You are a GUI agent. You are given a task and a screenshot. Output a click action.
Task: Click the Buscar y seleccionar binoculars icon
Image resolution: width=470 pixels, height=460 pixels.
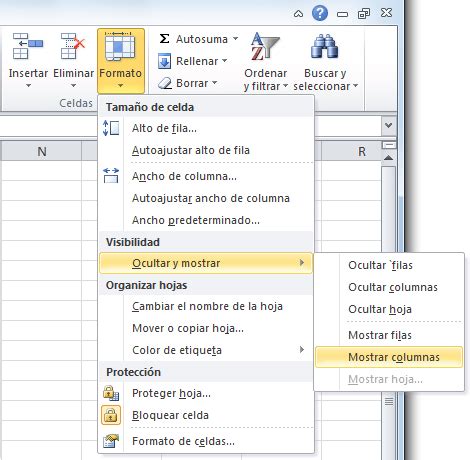point(324,47)
